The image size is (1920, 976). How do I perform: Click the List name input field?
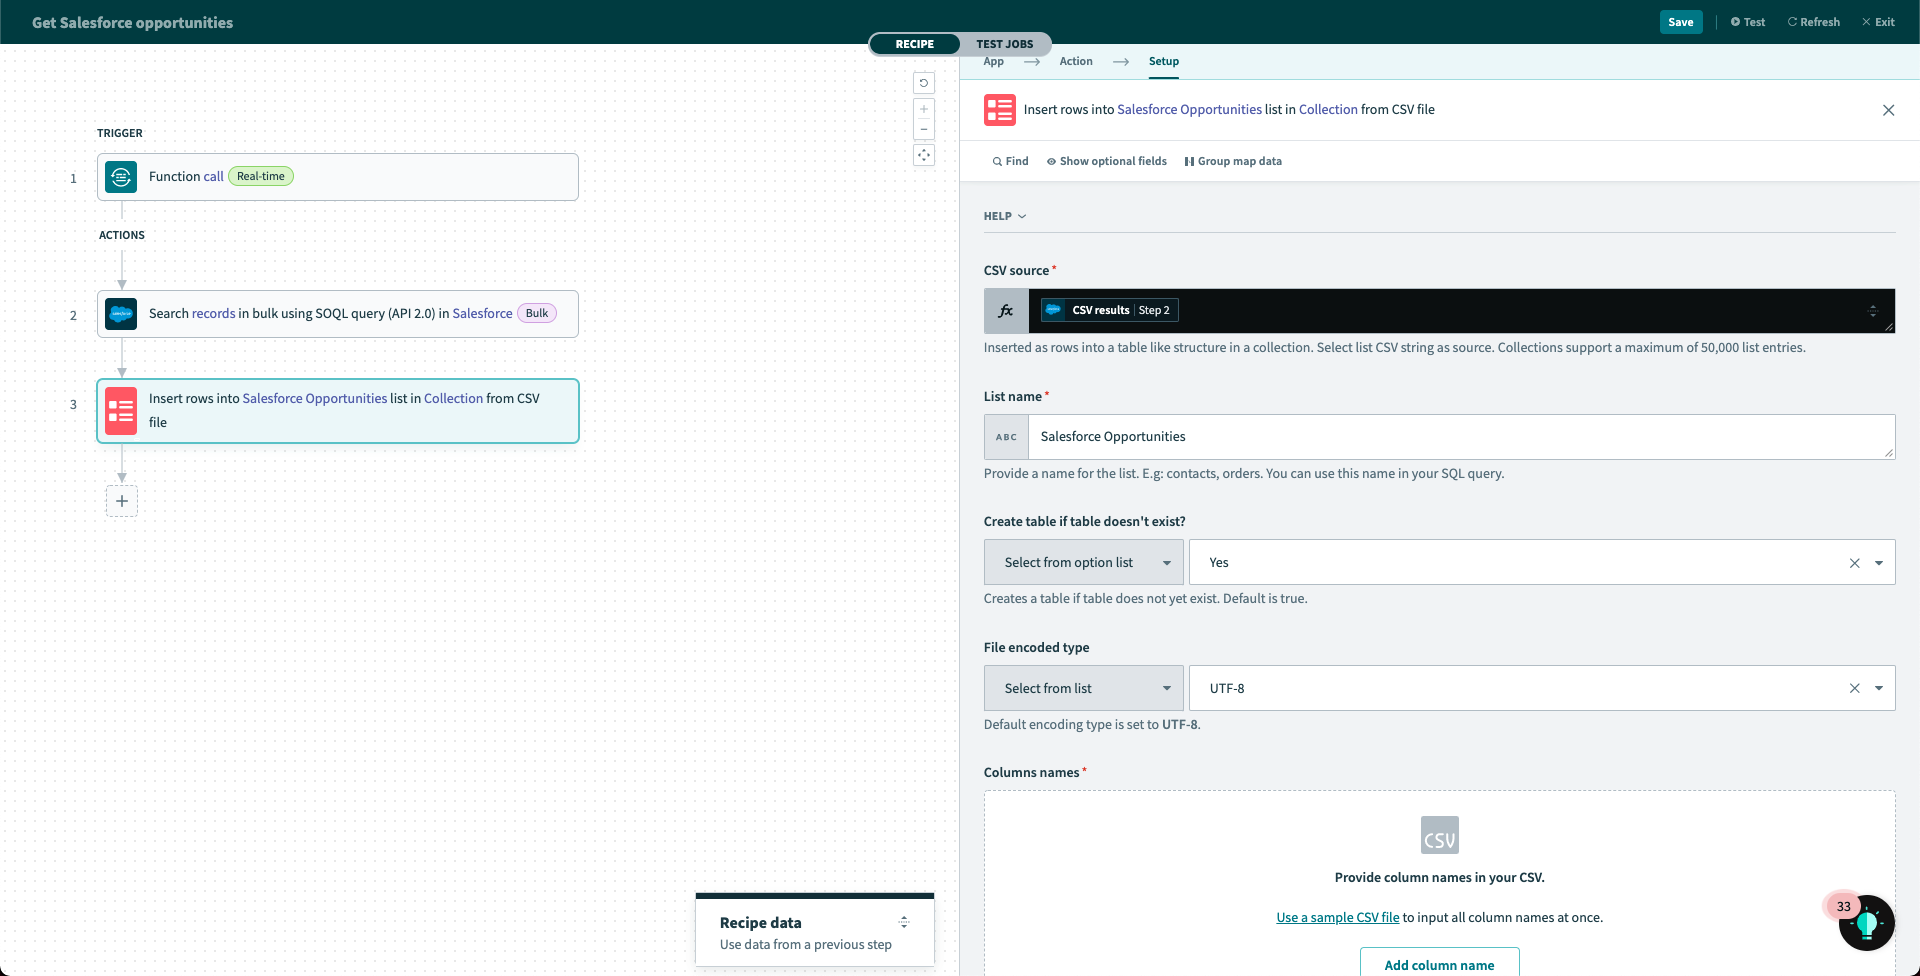click(x=1460, y=437)
